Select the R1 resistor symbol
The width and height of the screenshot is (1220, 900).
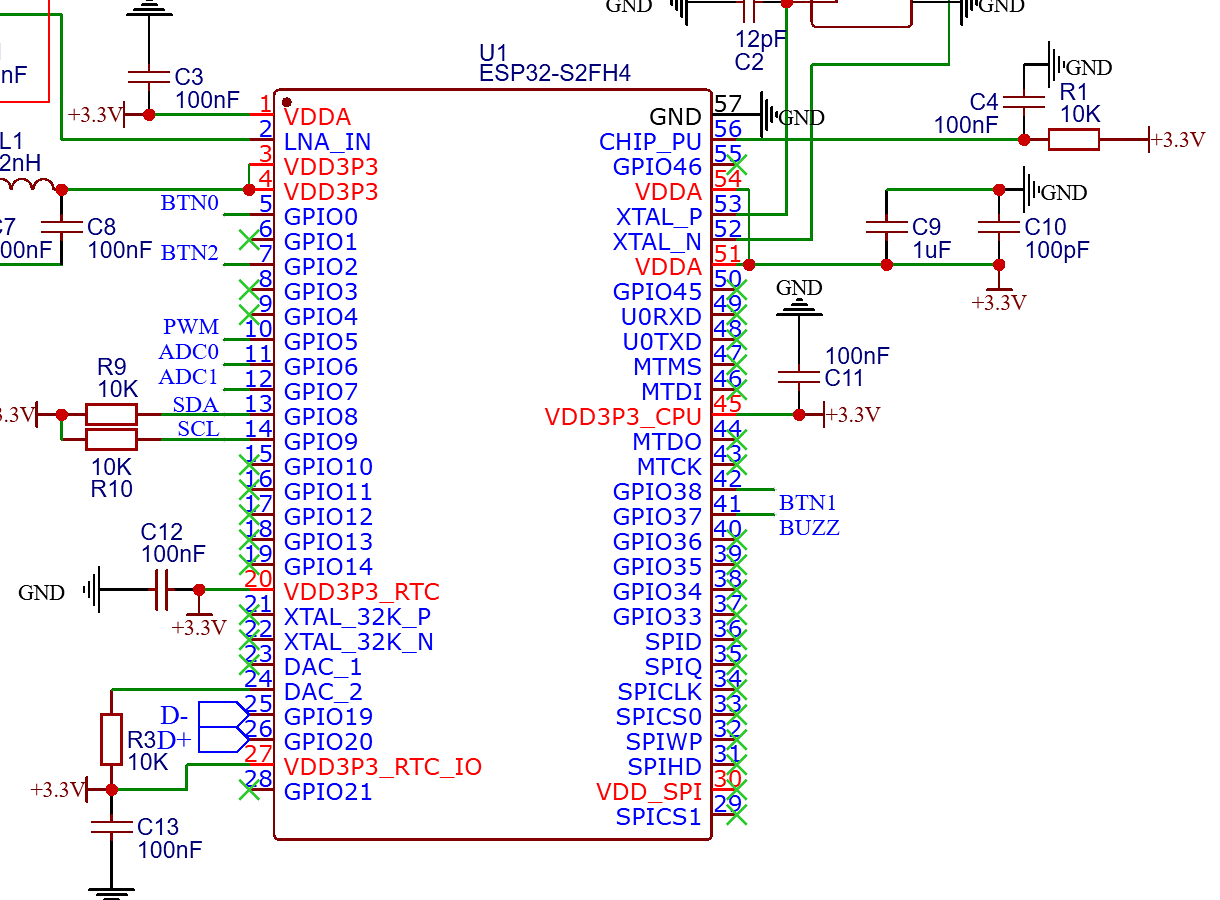coord(1074,140)
